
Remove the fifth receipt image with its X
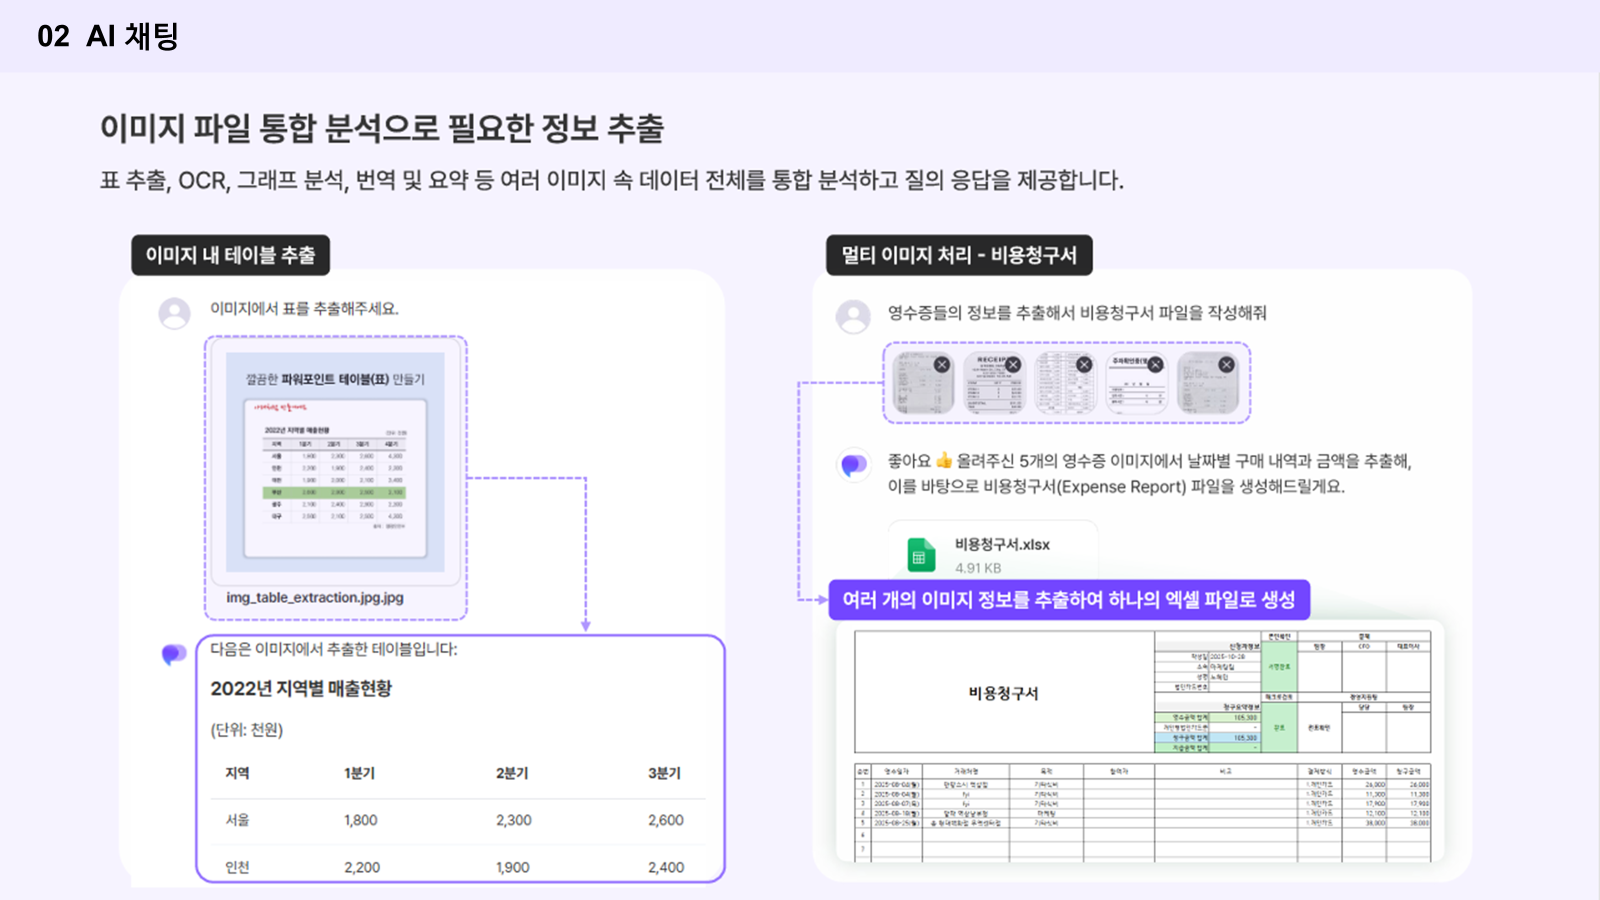[x=1226, y=365]
